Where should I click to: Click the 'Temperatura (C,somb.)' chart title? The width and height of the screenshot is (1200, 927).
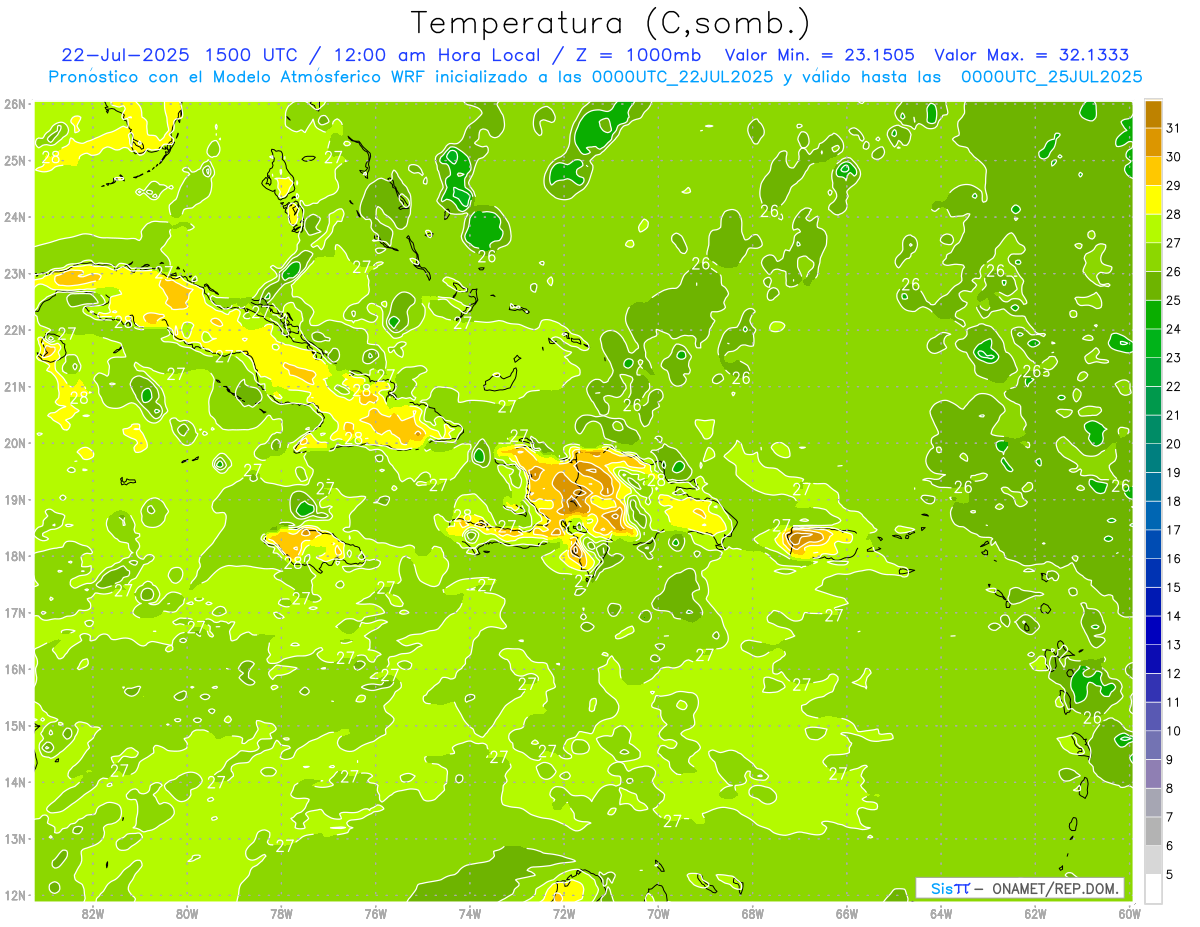point(610,24)
